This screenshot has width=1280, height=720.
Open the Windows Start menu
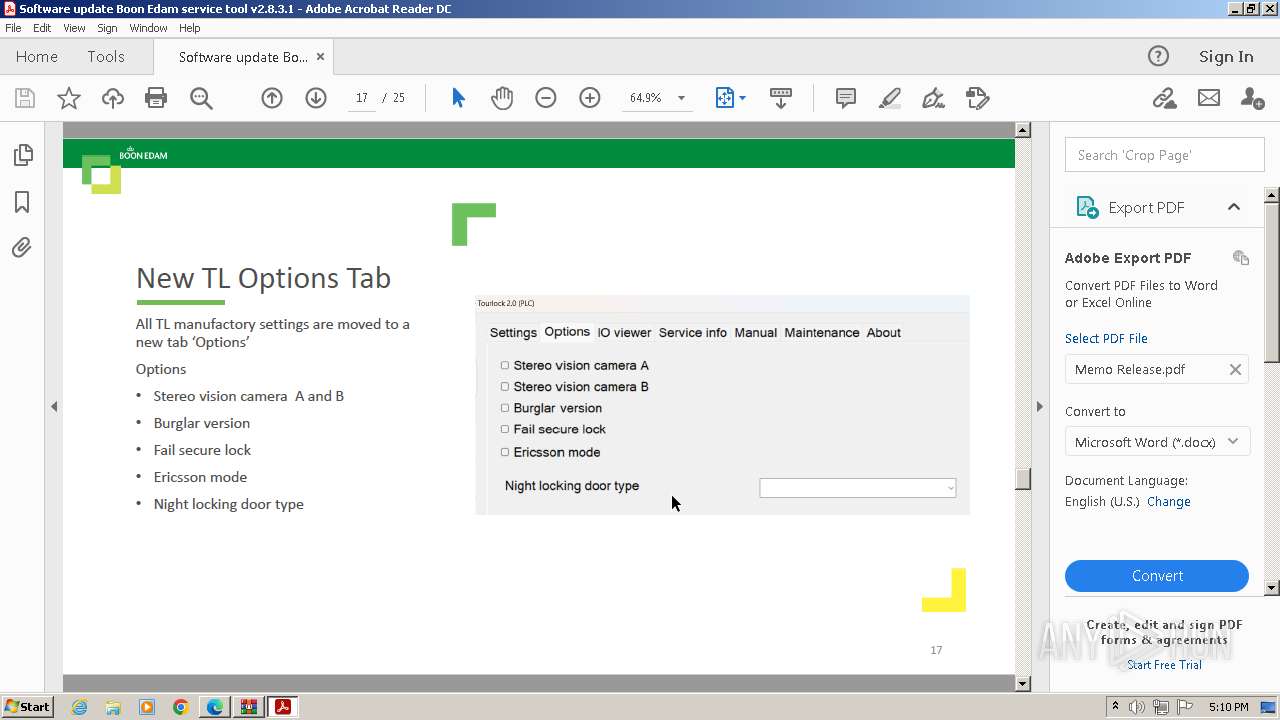coord(27,707)
